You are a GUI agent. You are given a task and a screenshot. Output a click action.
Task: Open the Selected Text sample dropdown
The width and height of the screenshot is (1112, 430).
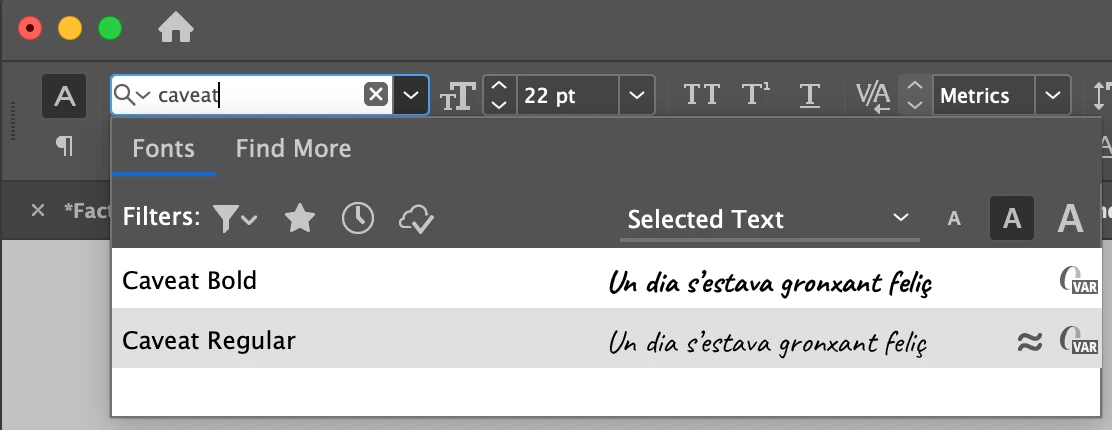[769, 219]
